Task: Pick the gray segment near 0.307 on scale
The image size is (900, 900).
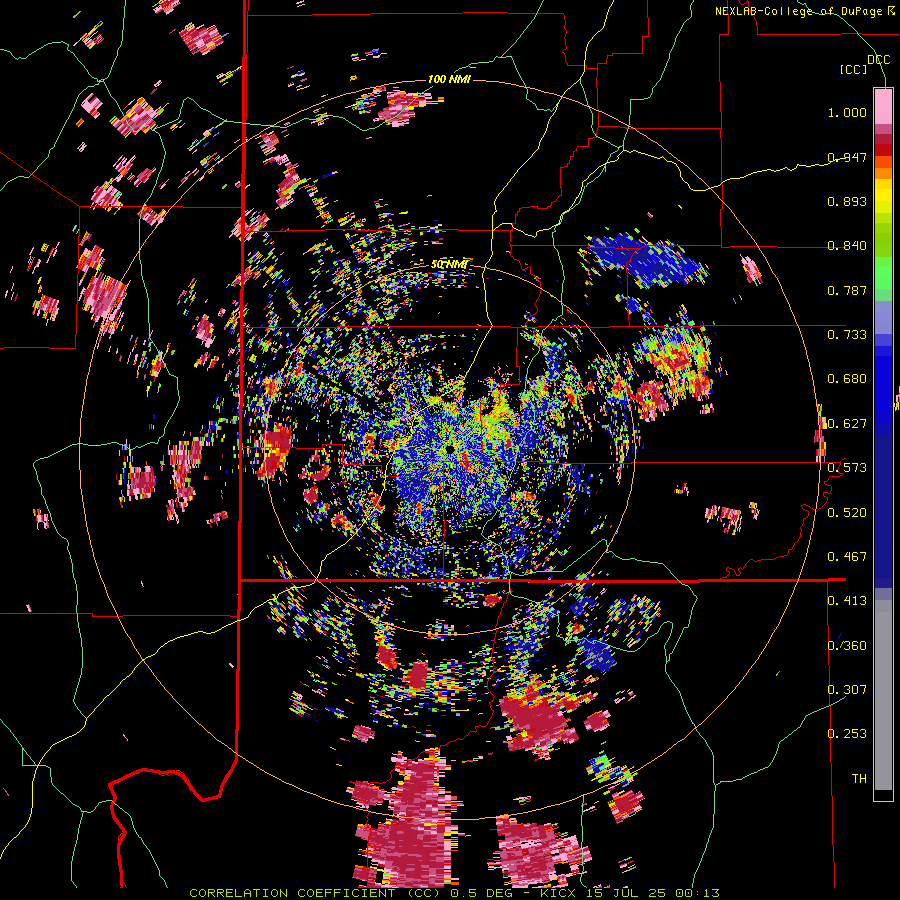Action: 883,695
